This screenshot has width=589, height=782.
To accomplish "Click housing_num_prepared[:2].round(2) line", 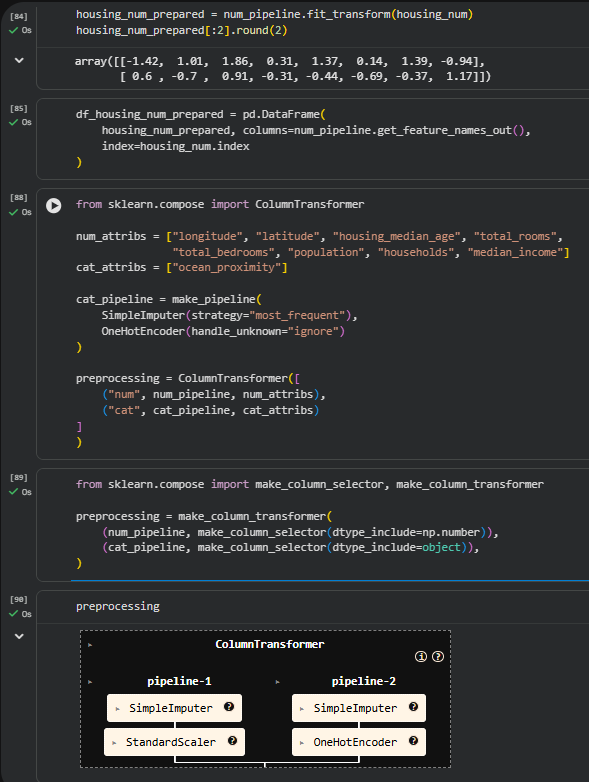I will [182, 30].
